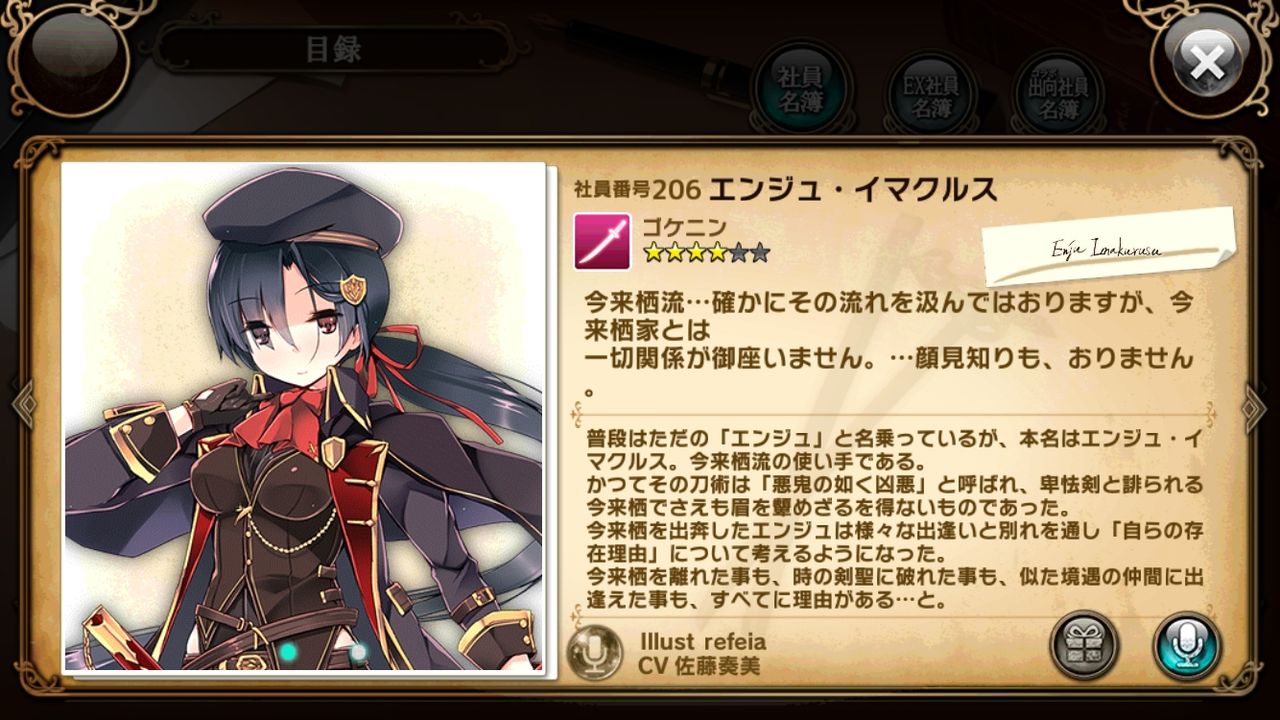Close the catalog with the X button
Viewport: 1280px width, 720px height.
(x=1207, y=62)
